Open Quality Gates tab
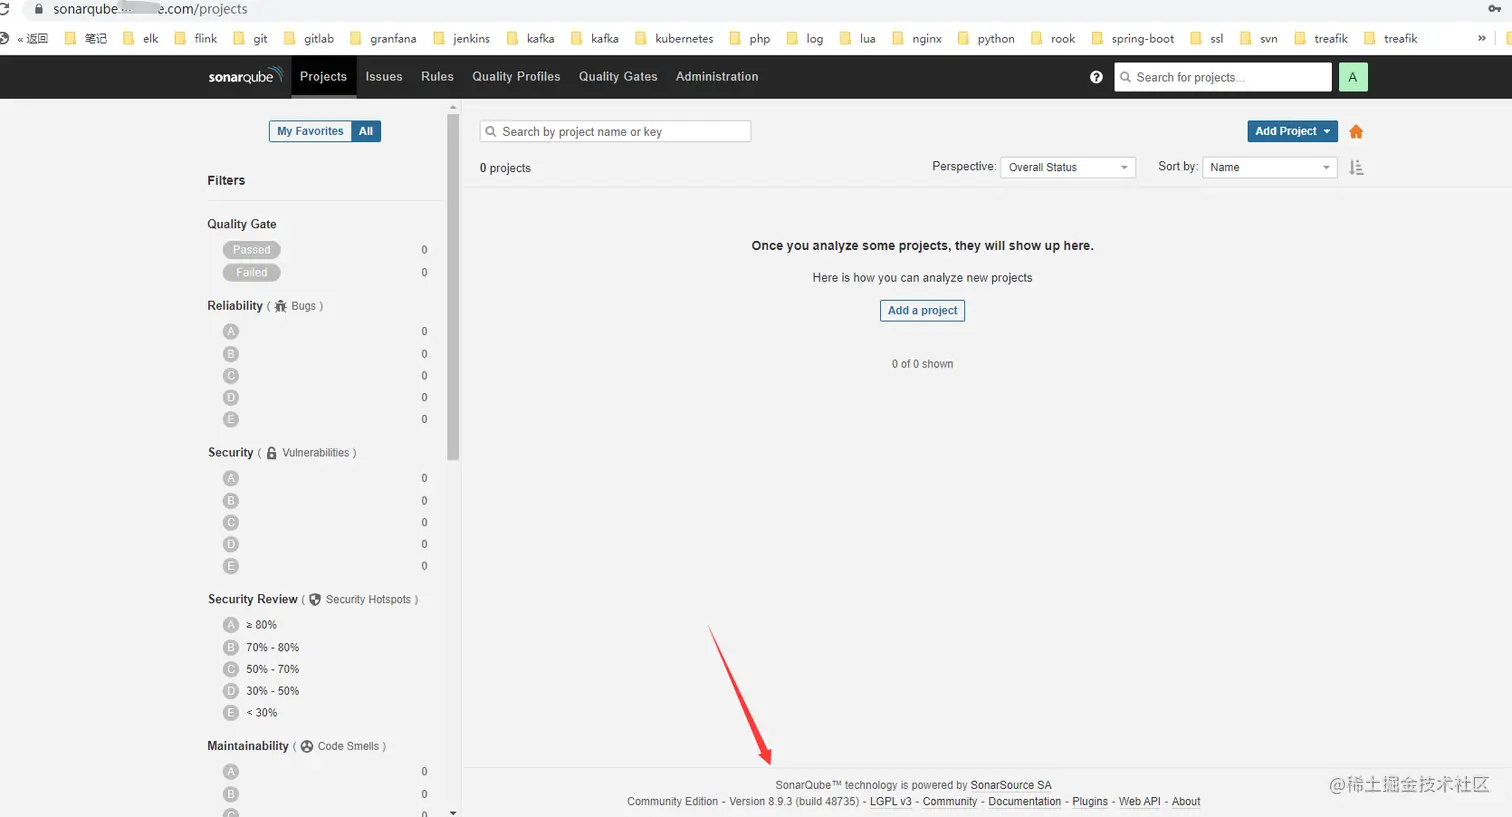This screenshot has height=817, width=1512. tap(618, 77)
